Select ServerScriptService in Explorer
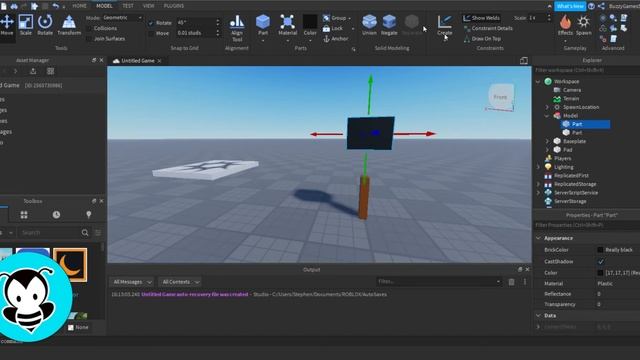 click(576, 193)
